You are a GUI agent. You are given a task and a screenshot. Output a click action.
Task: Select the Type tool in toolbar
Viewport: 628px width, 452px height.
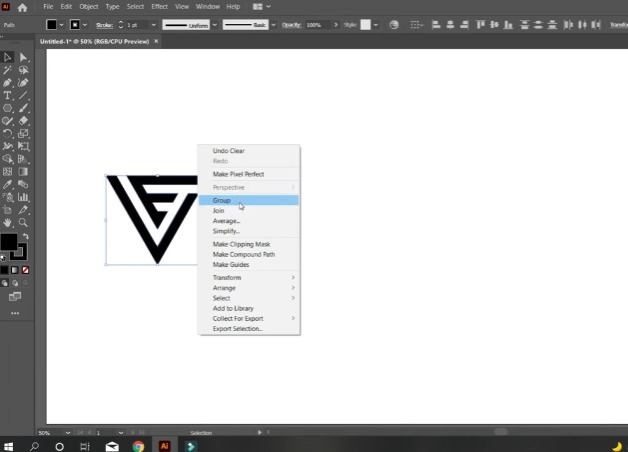8,95
